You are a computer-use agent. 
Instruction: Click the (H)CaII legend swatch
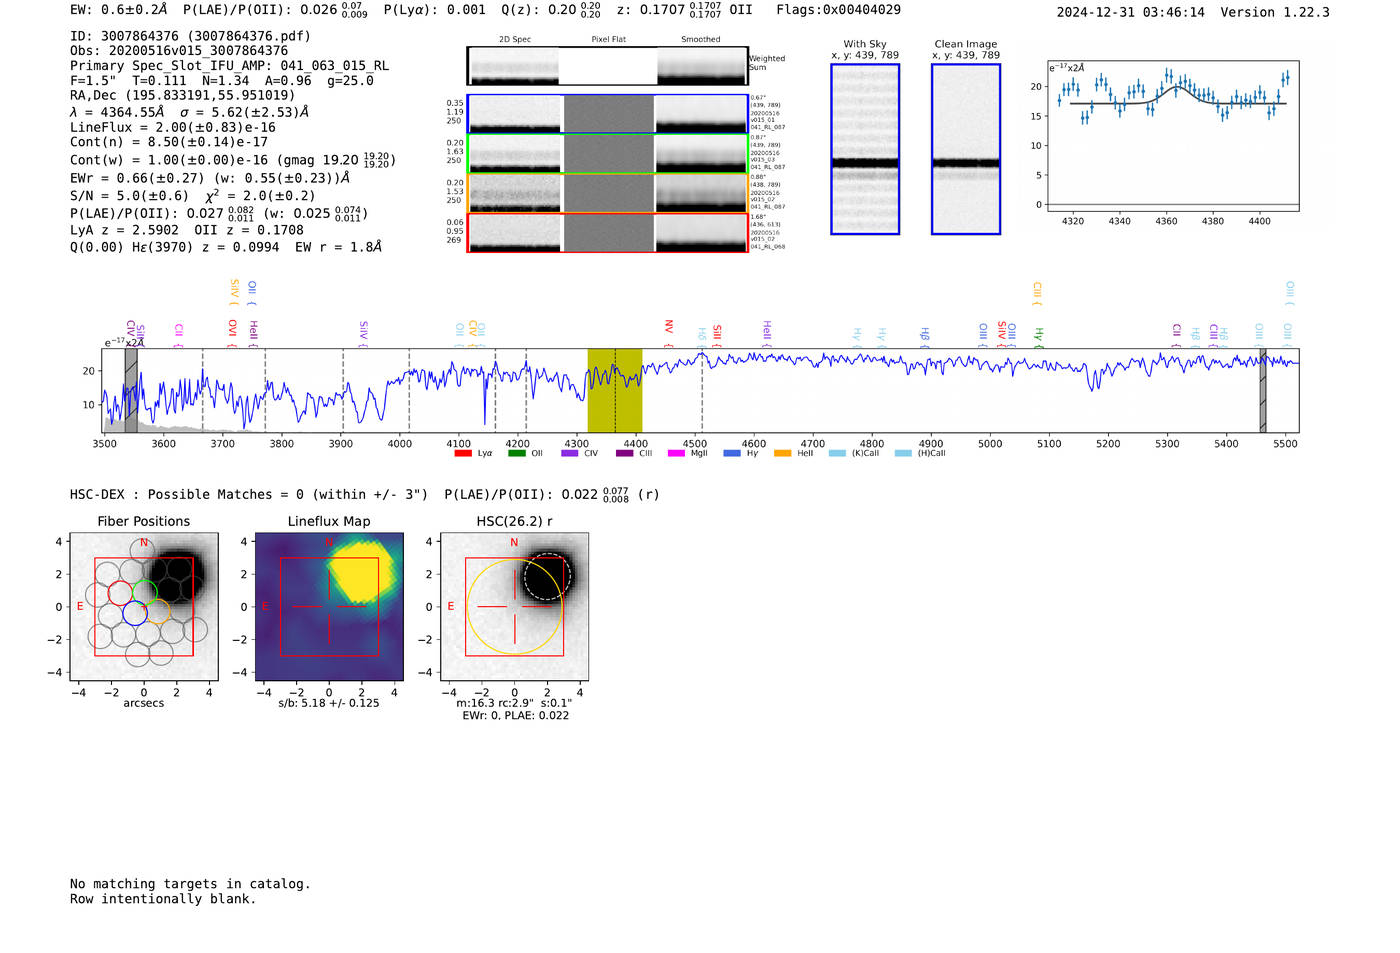coord(904,453)
